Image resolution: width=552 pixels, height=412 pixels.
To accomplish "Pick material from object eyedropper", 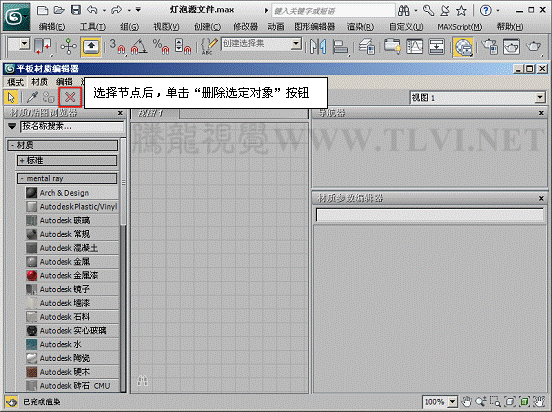I will [32, 97].
